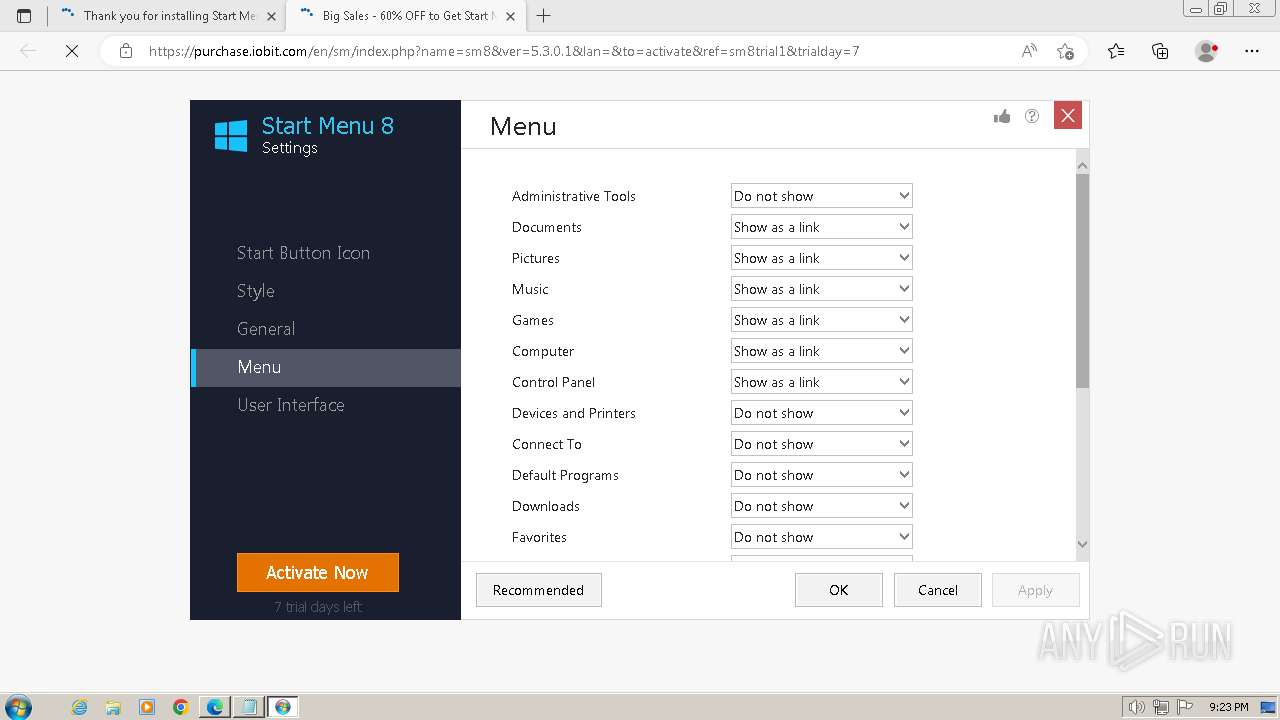Expand Downloads display dropdown
Viewport: 1280px width, 720px height.
[821, 506]
